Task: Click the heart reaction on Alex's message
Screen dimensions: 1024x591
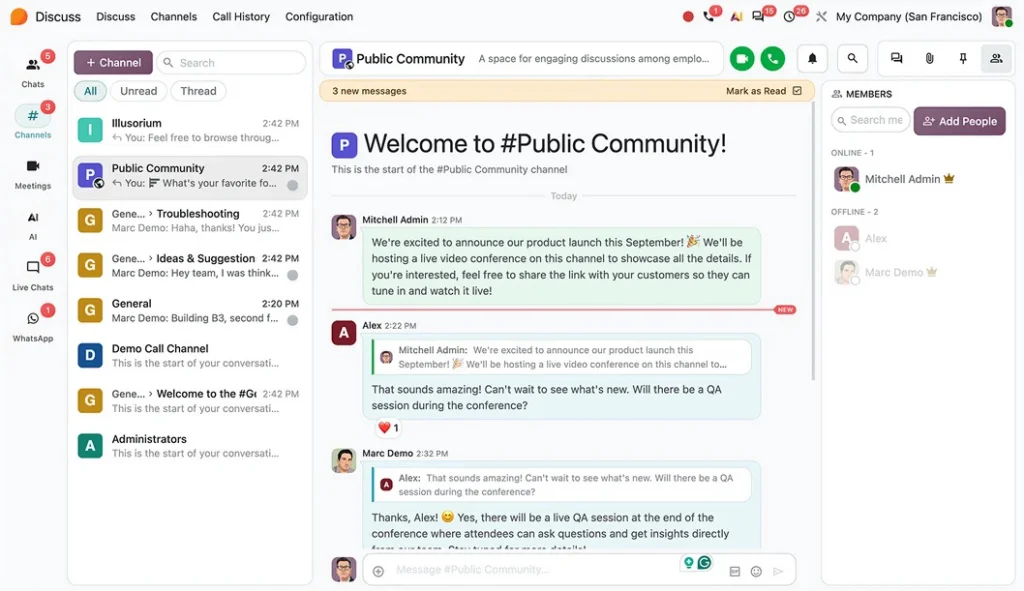Action: (x=388, y=428)
